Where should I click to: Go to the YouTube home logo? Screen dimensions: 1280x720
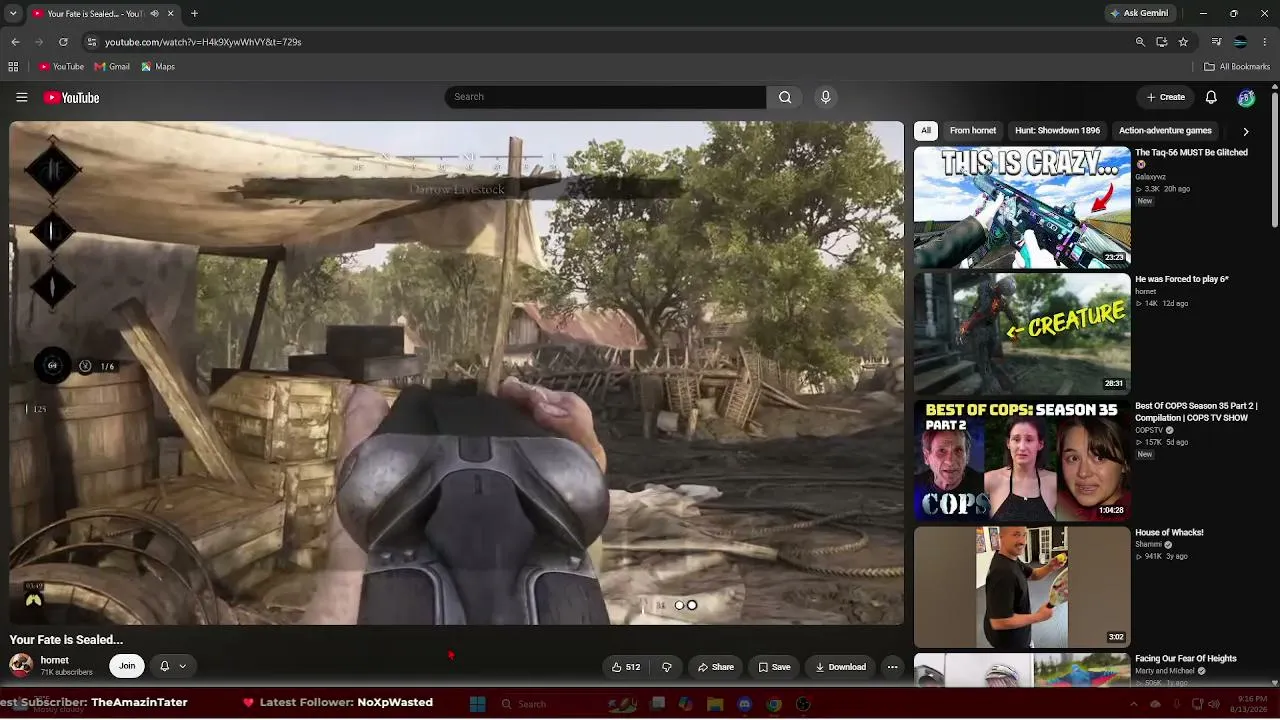pyautogui.click(x=71, y=97)
